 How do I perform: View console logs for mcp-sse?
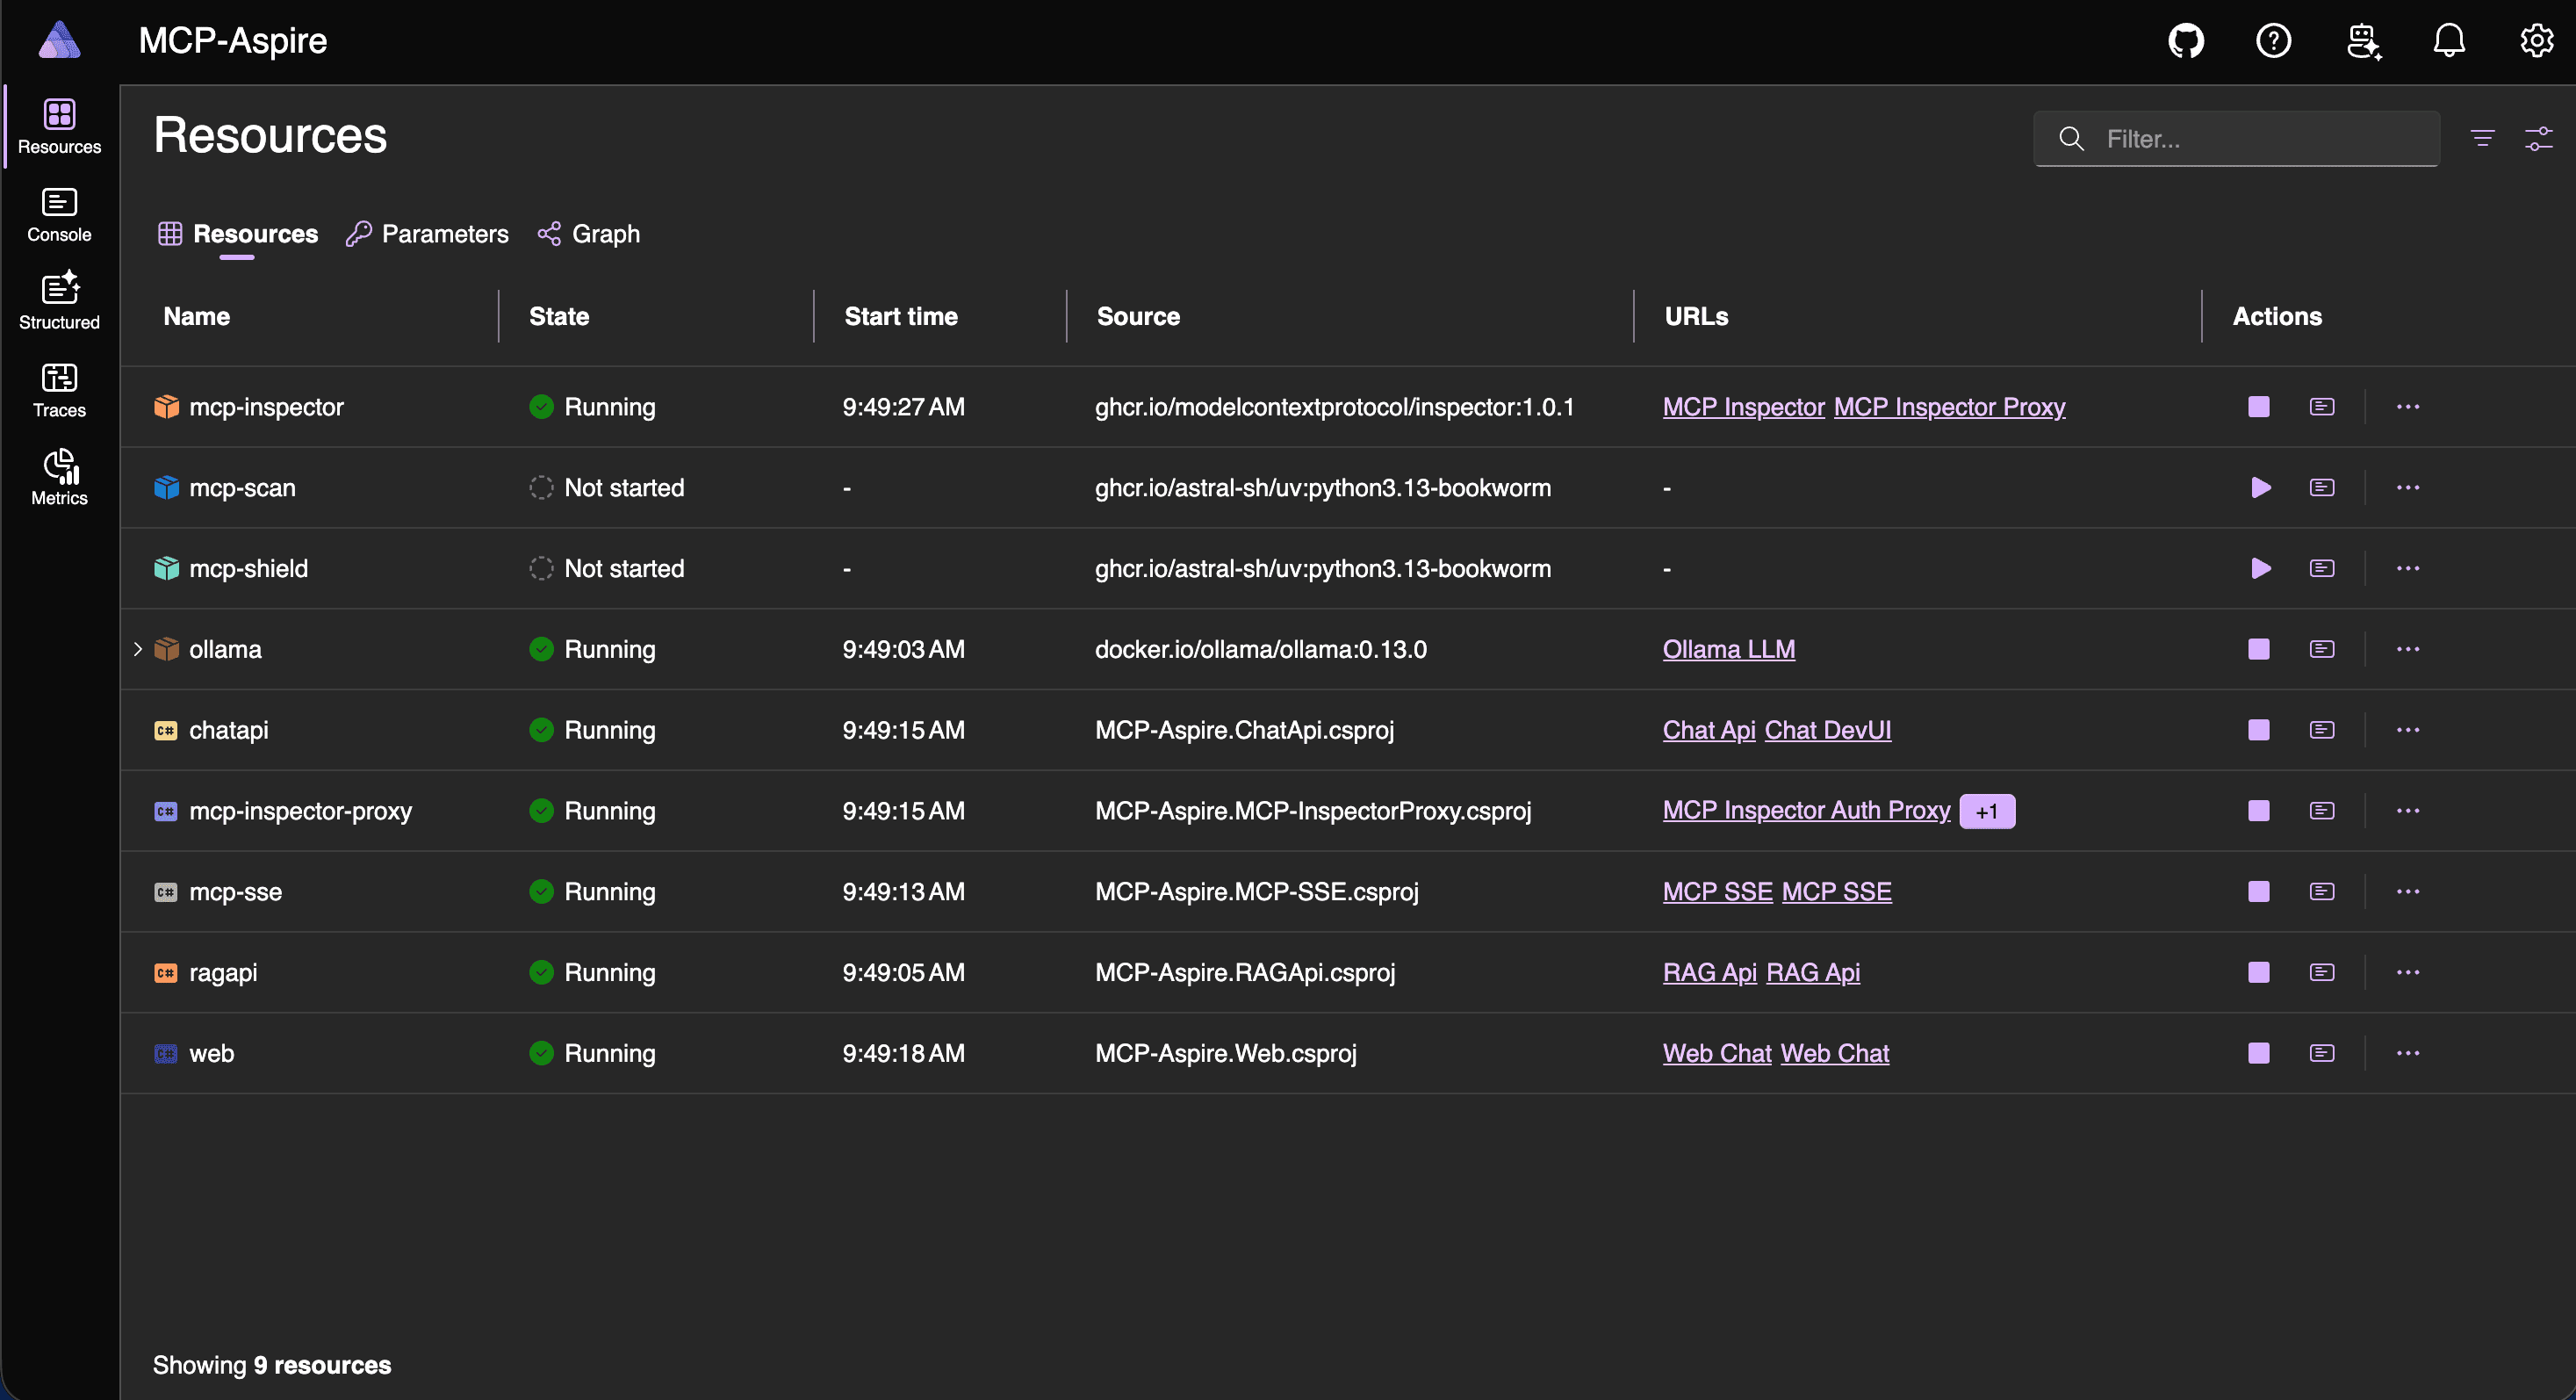[2322, 892]
